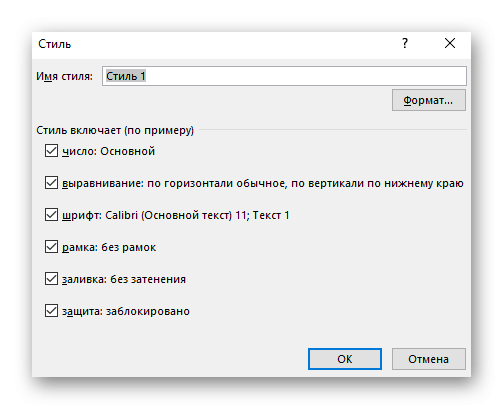Toggle the заливка: без затенения checkbox

pos(51,279)
